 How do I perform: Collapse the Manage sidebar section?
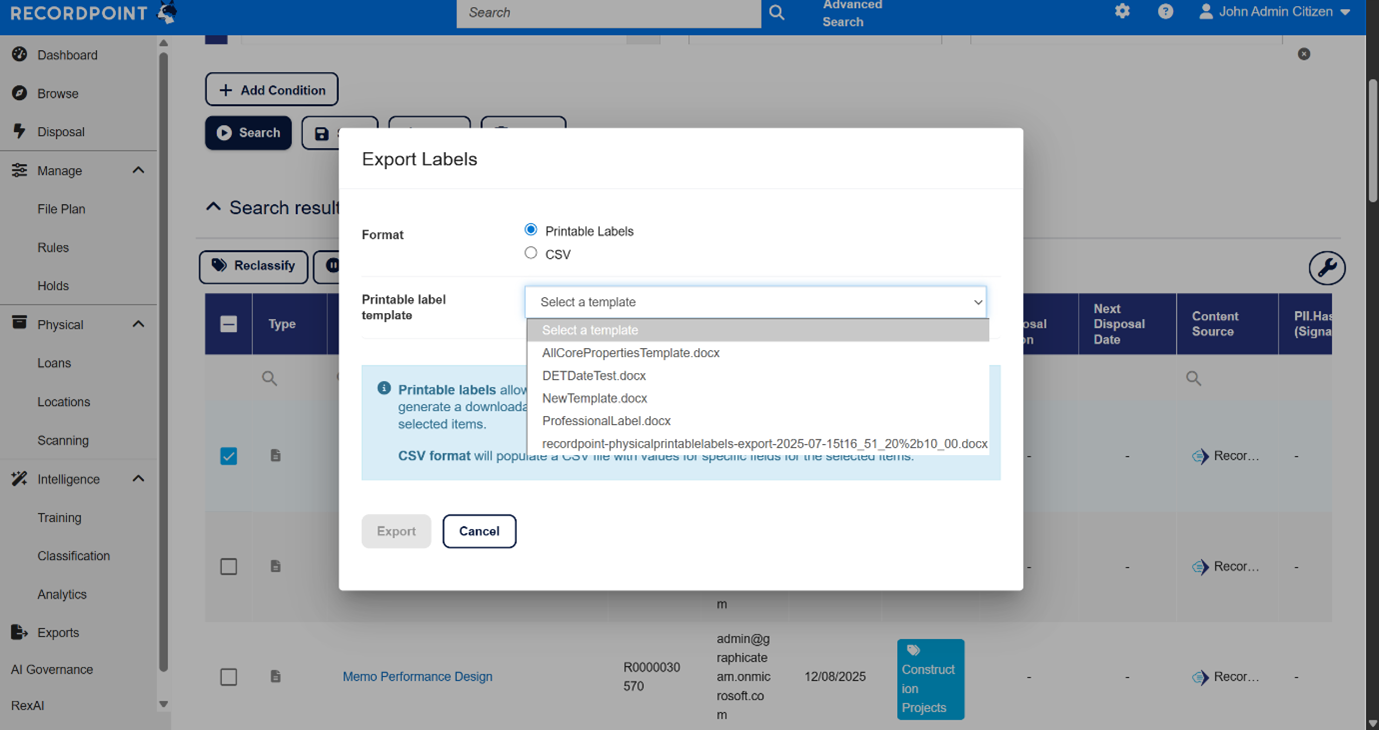tap(138, 171)
